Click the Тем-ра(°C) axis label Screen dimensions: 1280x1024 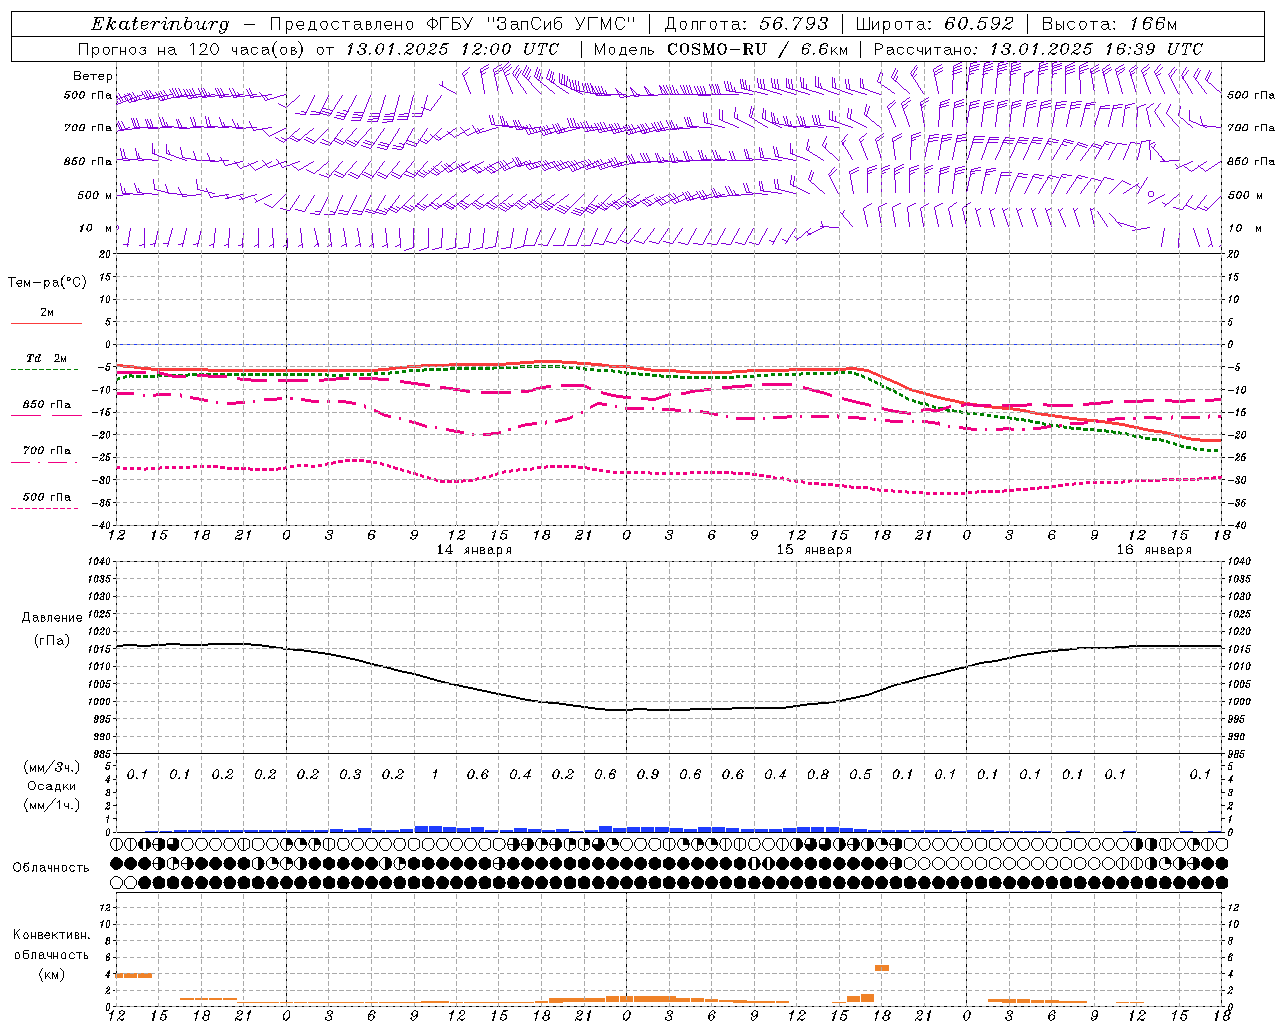point(47,283)
